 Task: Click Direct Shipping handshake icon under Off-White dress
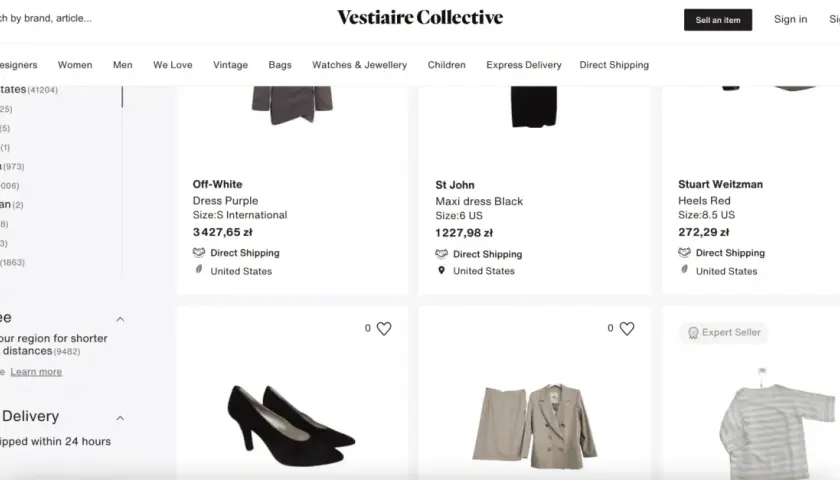tap(199, 252)
